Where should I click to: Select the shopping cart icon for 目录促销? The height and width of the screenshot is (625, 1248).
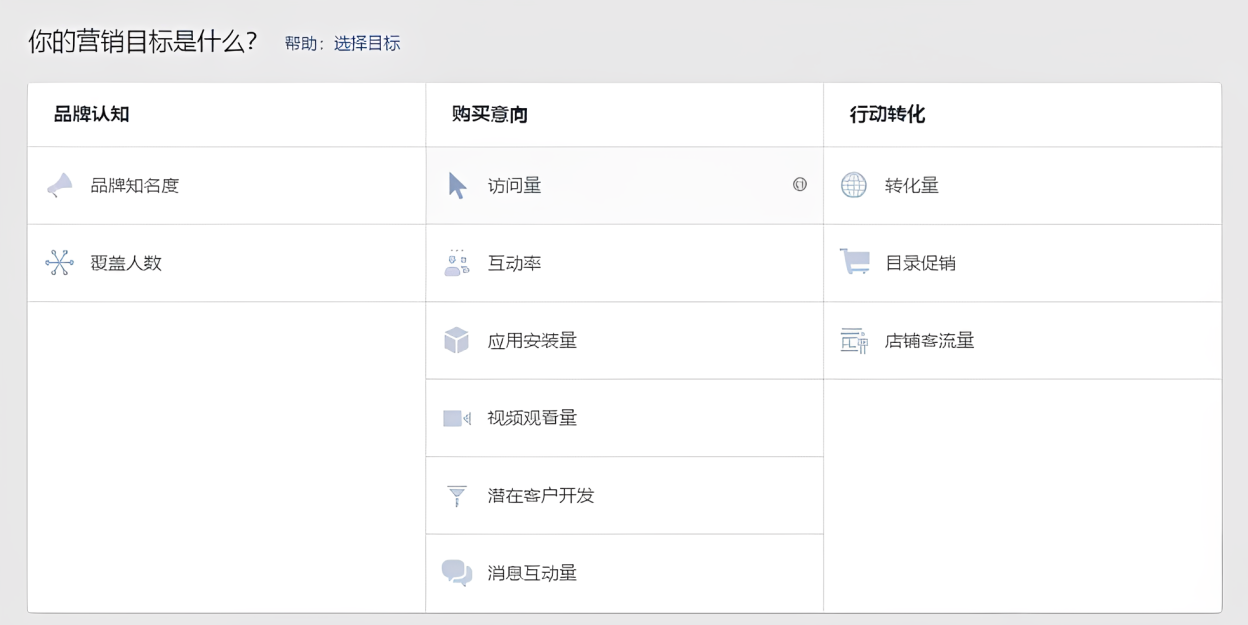[x=855, y=262]
